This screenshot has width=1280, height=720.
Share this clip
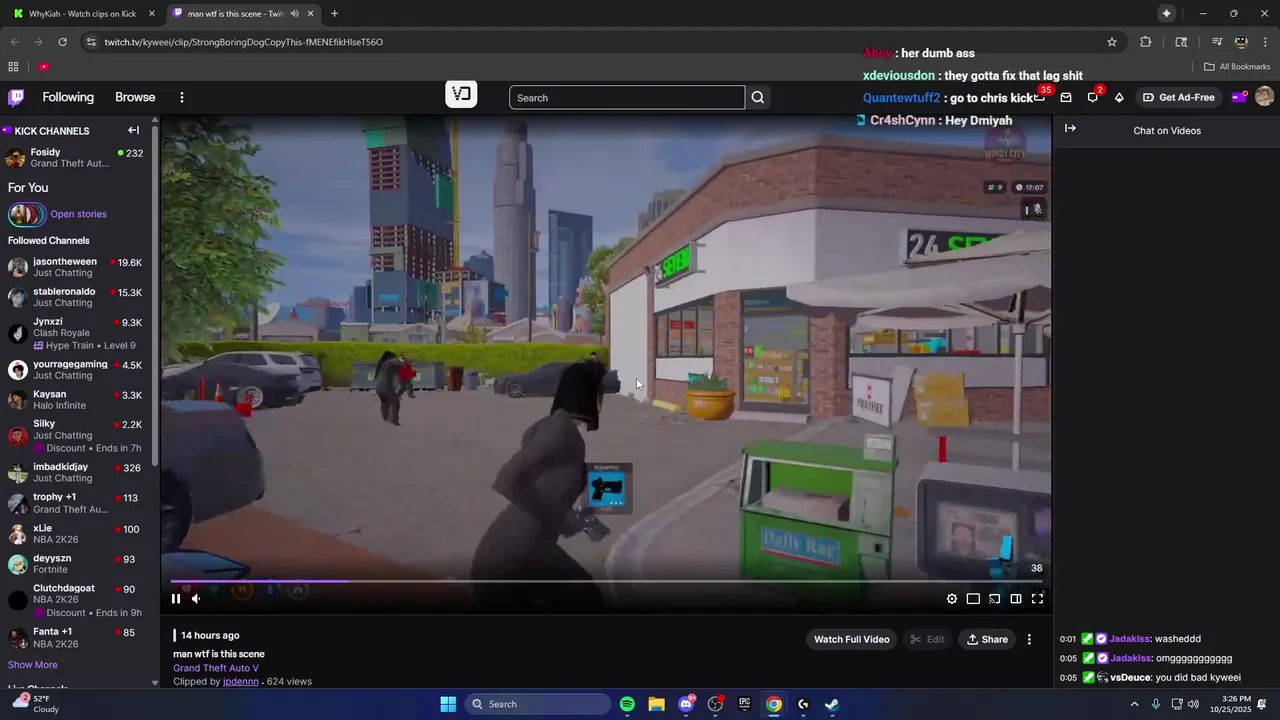tap(987, 639)
